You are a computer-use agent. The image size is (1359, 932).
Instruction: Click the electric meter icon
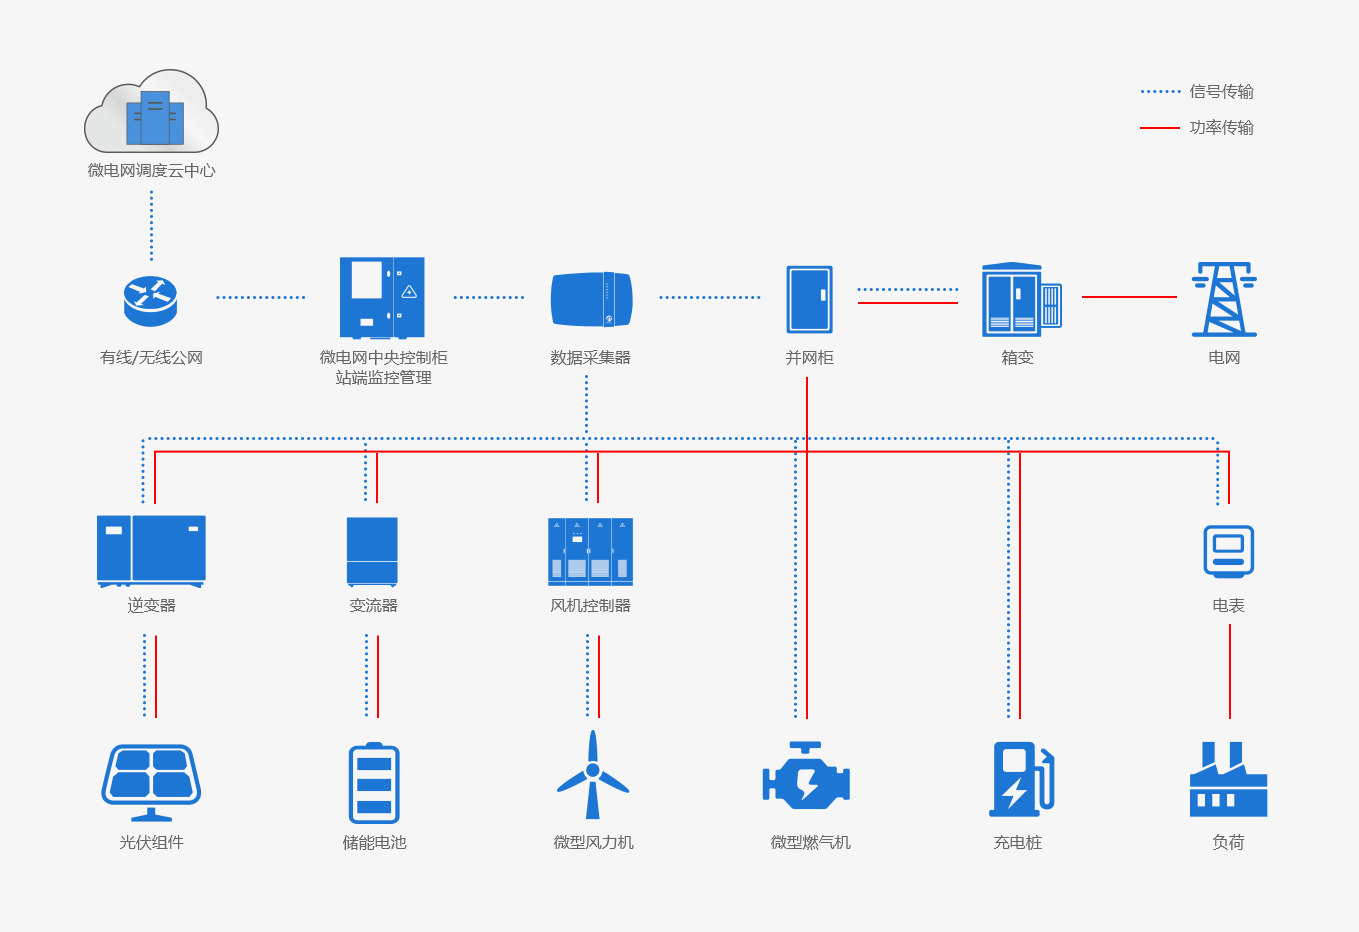coord(1228,551)
